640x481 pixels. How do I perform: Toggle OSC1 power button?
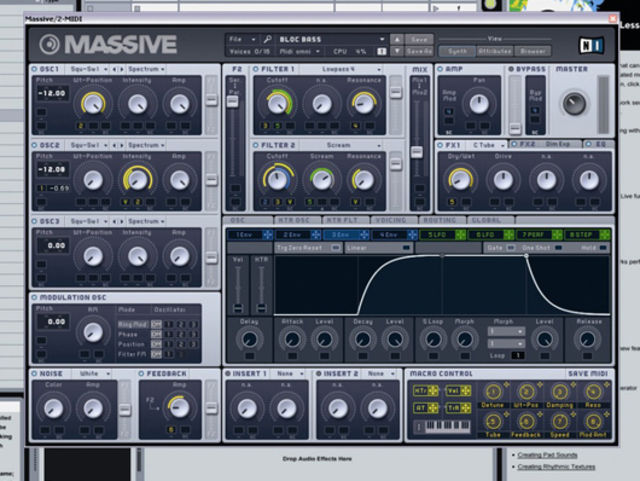34,69
